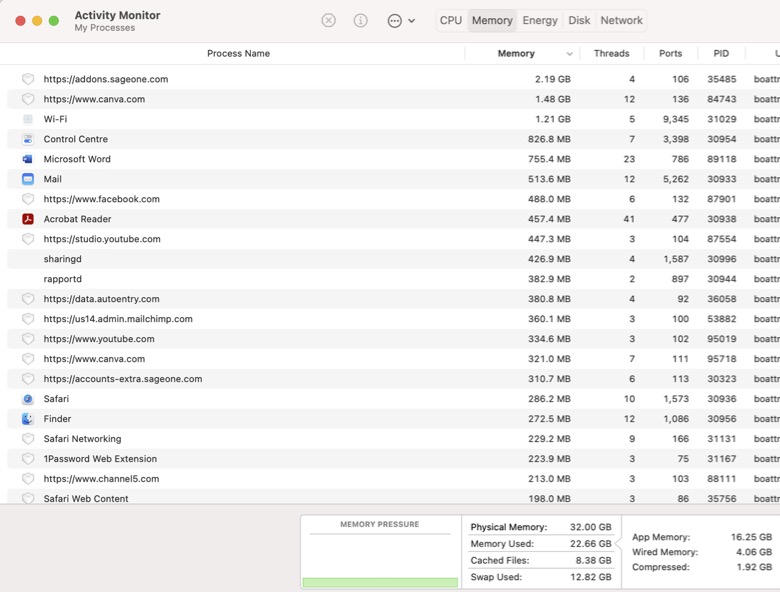Click the Safari Web Content shield icon
The height and width of the screenshot is (592, 780).
(28, 498)
